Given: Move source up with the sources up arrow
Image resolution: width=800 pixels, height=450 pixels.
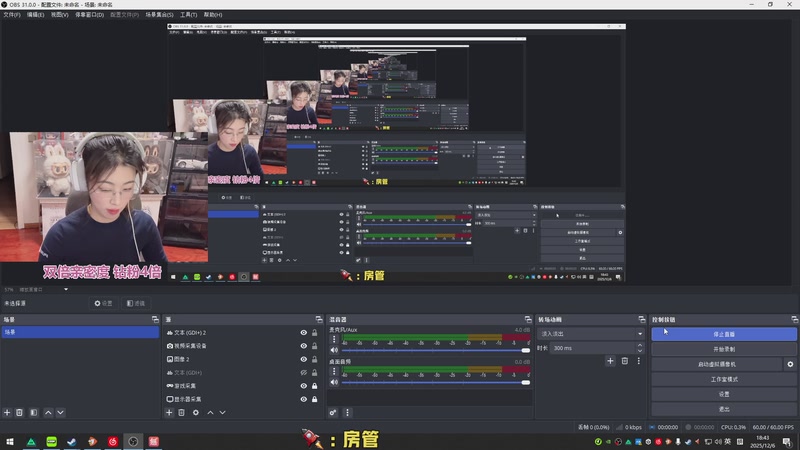Looking at the screenshot, I should point(210,412).
